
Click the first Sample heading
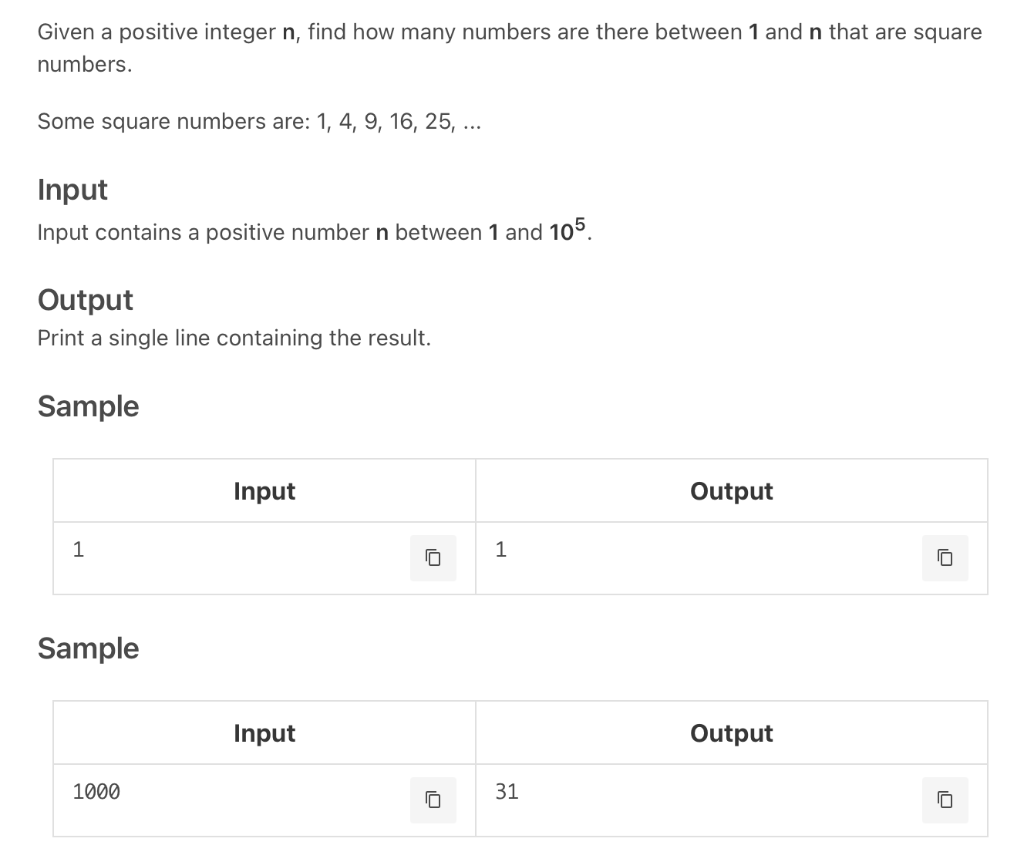(88, 406)
